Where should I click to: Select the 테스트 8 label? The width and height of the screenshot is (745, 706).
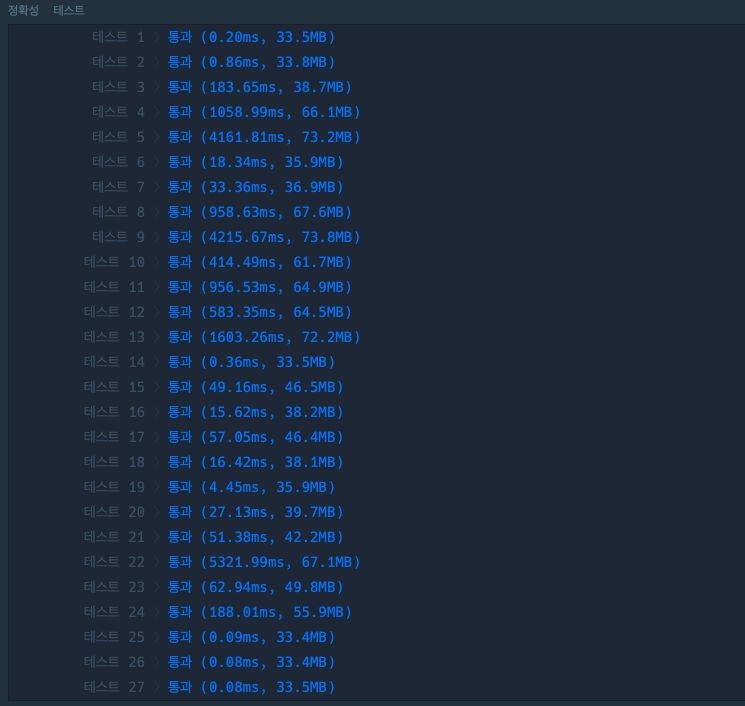(x=118, y=212)
